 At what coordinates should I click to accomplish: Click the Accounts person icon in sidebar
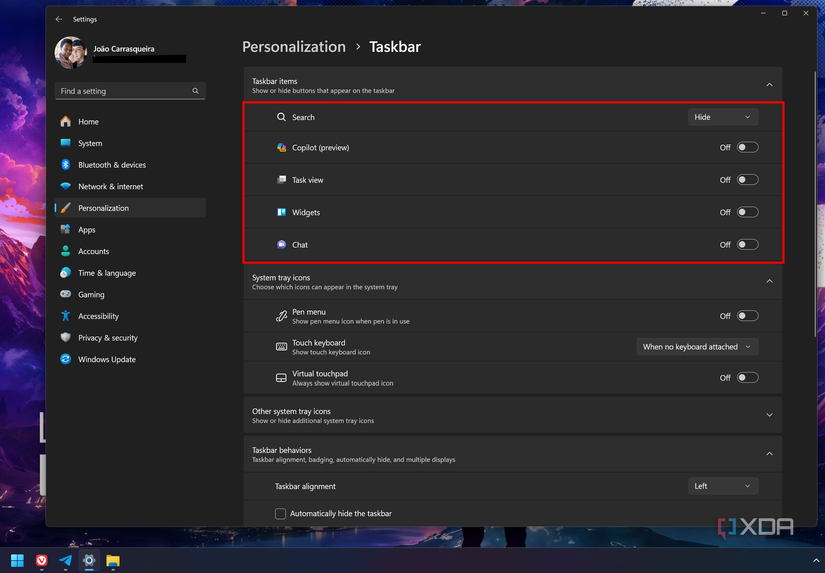click(65, 251)
